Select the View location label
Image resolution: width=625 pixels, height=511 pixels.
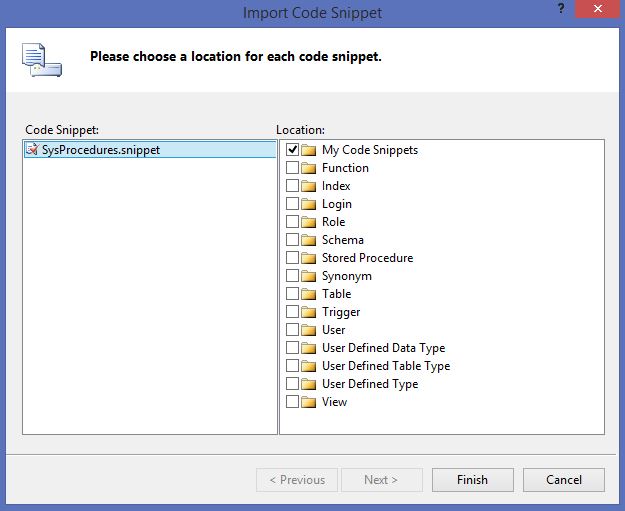click(x=334, y=402)
